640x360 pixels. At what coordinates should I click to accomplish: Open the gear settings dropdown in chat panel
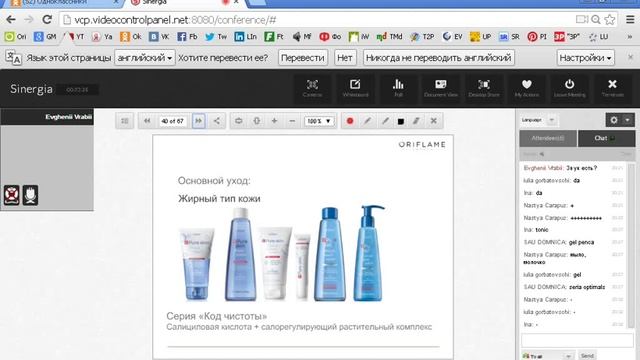[x=620, y=120]
